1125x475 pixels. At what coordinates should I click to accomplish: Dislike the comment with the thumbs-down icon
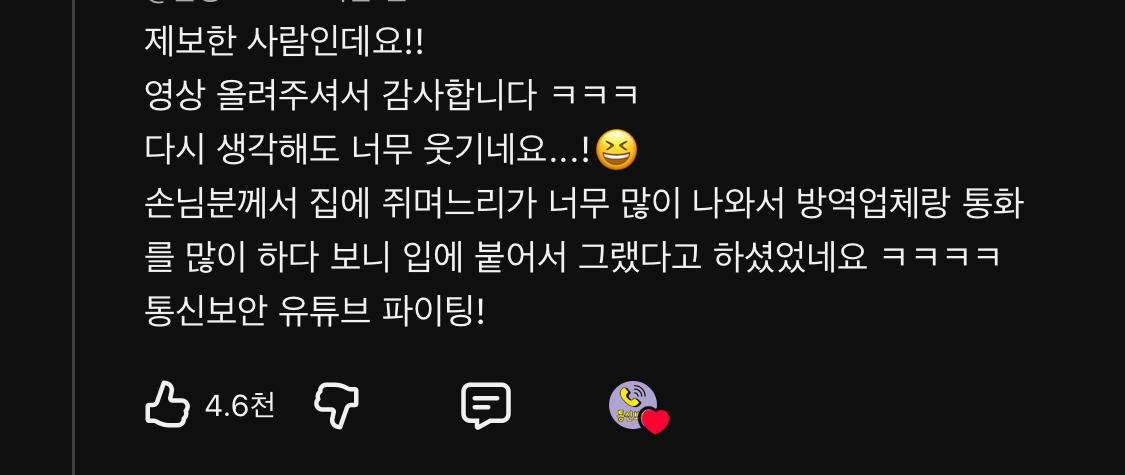[336, 405]
